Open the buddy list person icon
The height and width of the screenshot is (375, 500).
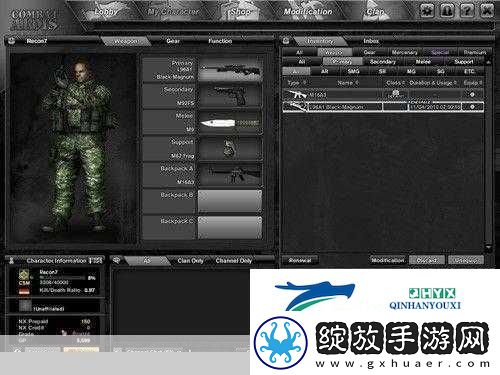(x=447, y=11)
